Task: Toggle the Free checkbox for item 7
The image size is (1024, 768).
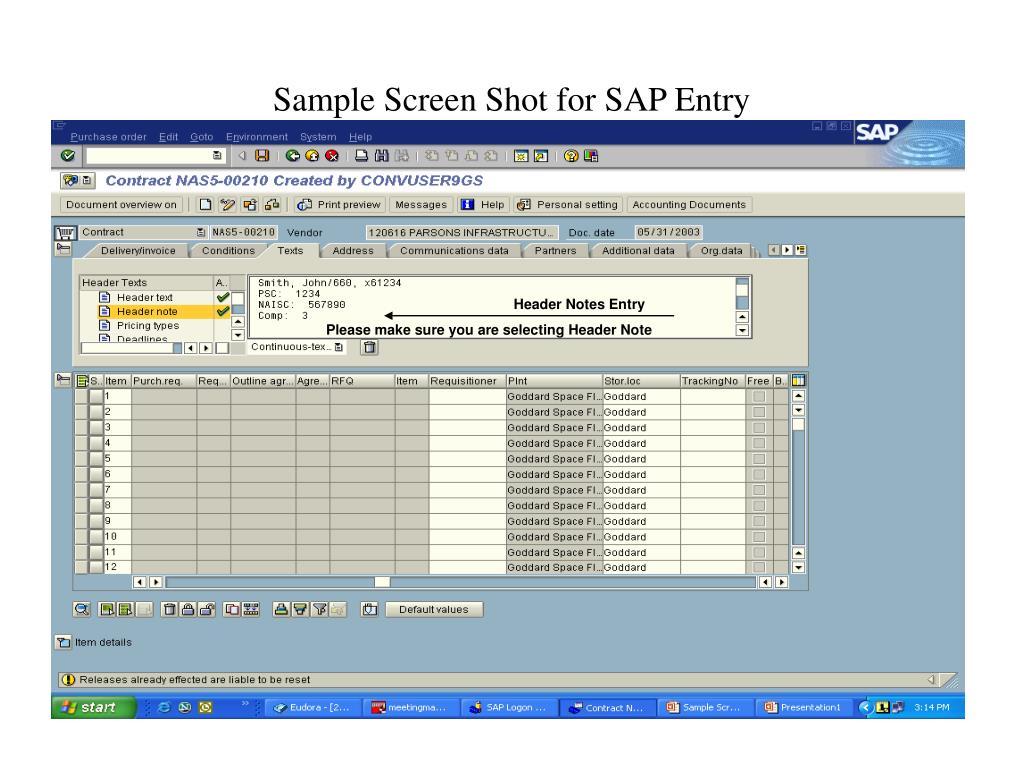Action: pos(759,490)
